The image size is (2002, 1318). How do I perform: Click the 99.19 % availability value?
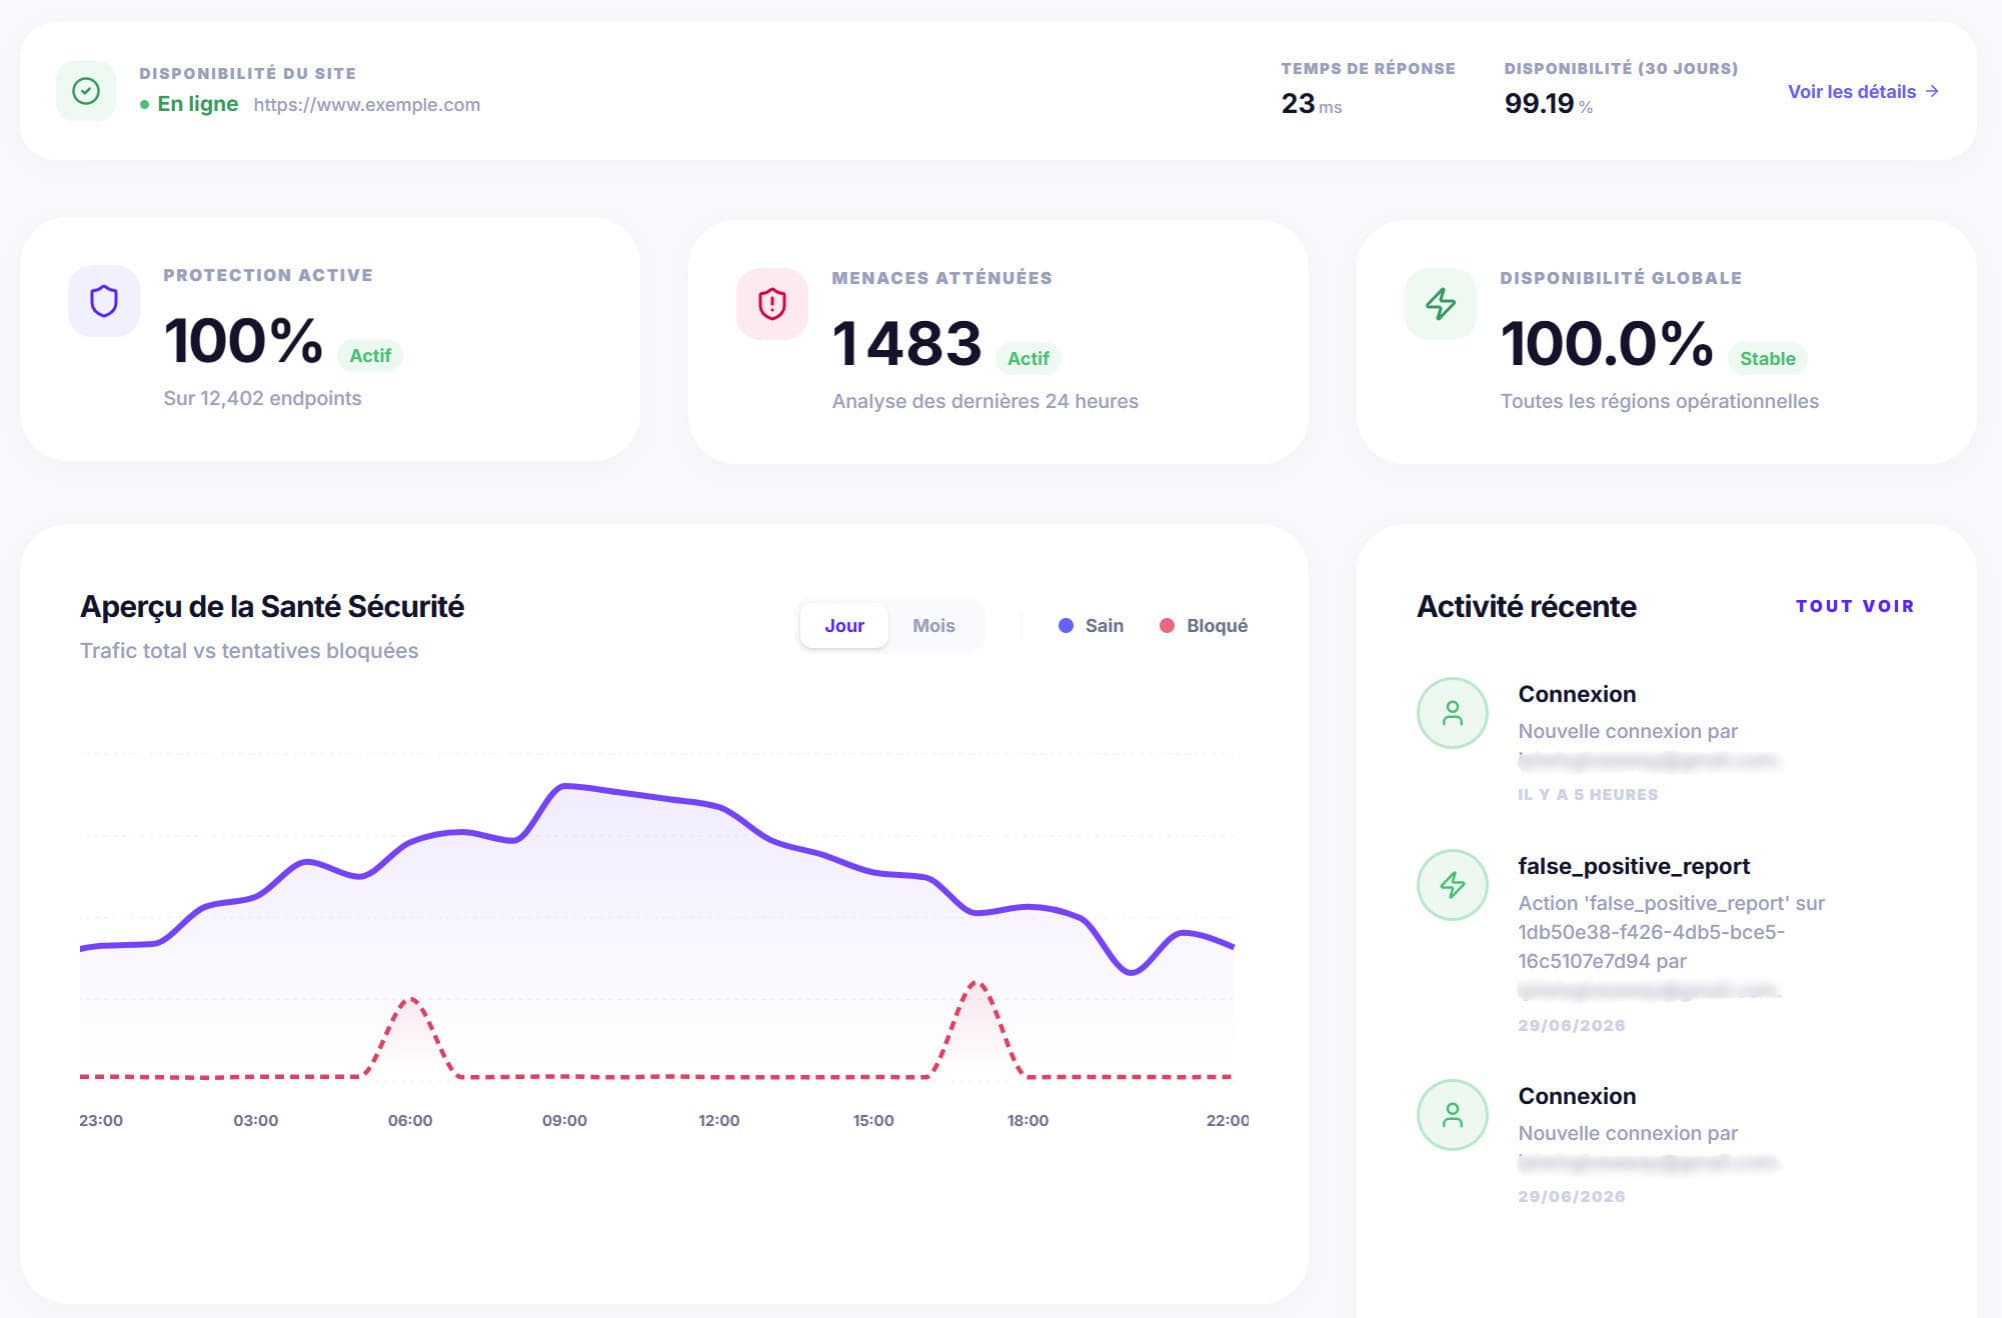click(x=1548, y=104)
